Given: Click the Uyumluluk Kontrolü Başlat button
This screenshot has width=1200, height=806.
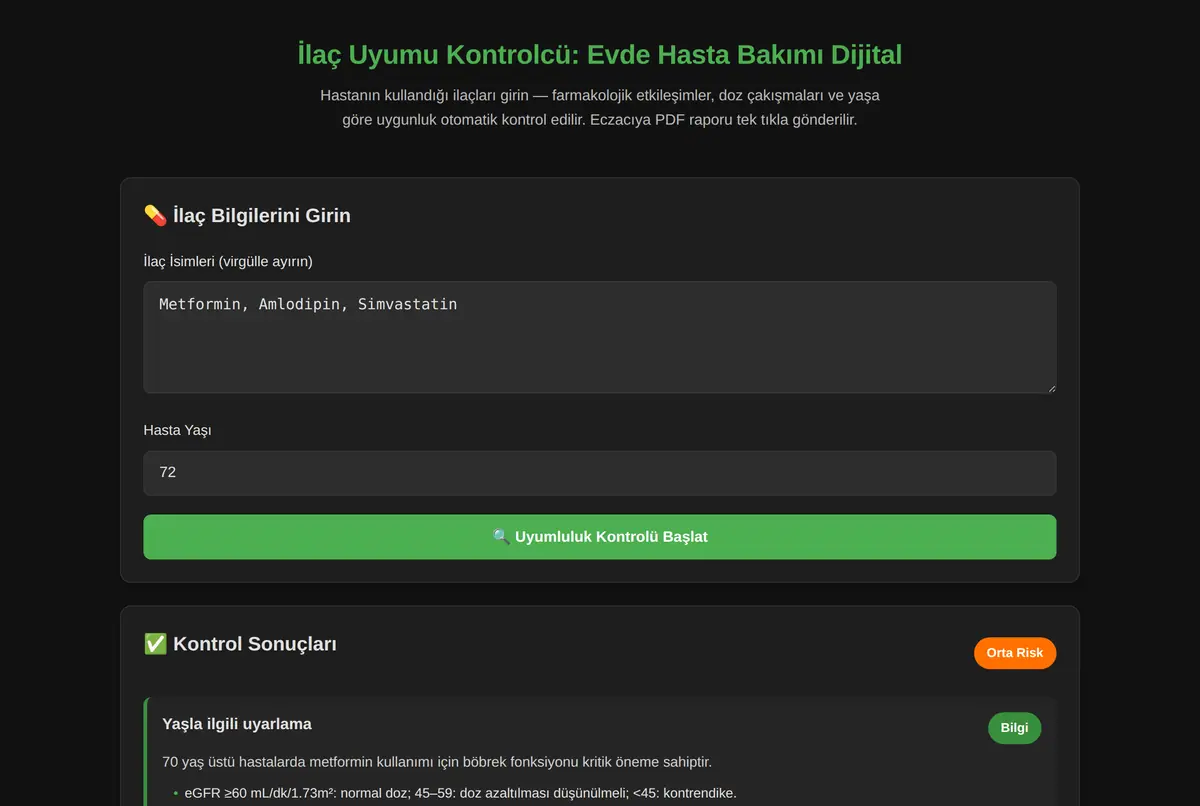Looking at the screenshot, I should pyautogui.click(x=600, y=537).
